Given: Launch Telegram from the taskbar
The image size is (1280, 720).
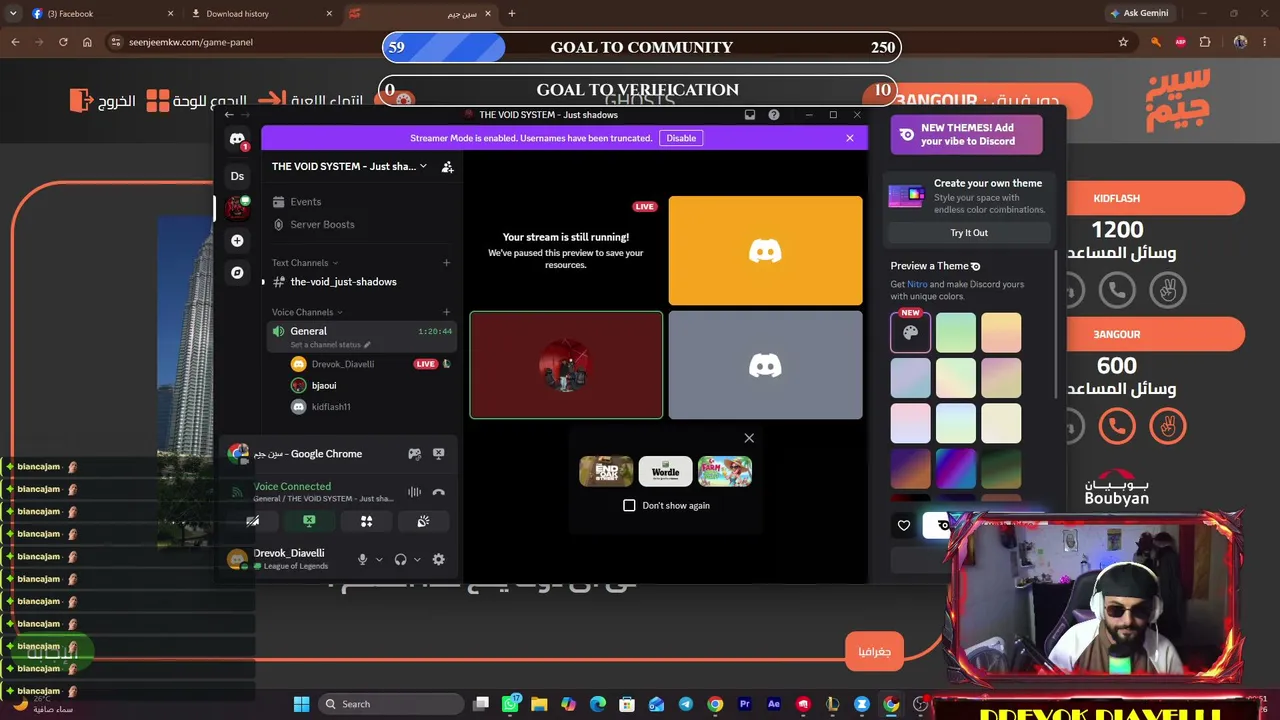Looking at the screenshot, I should [x=686, y=704].
